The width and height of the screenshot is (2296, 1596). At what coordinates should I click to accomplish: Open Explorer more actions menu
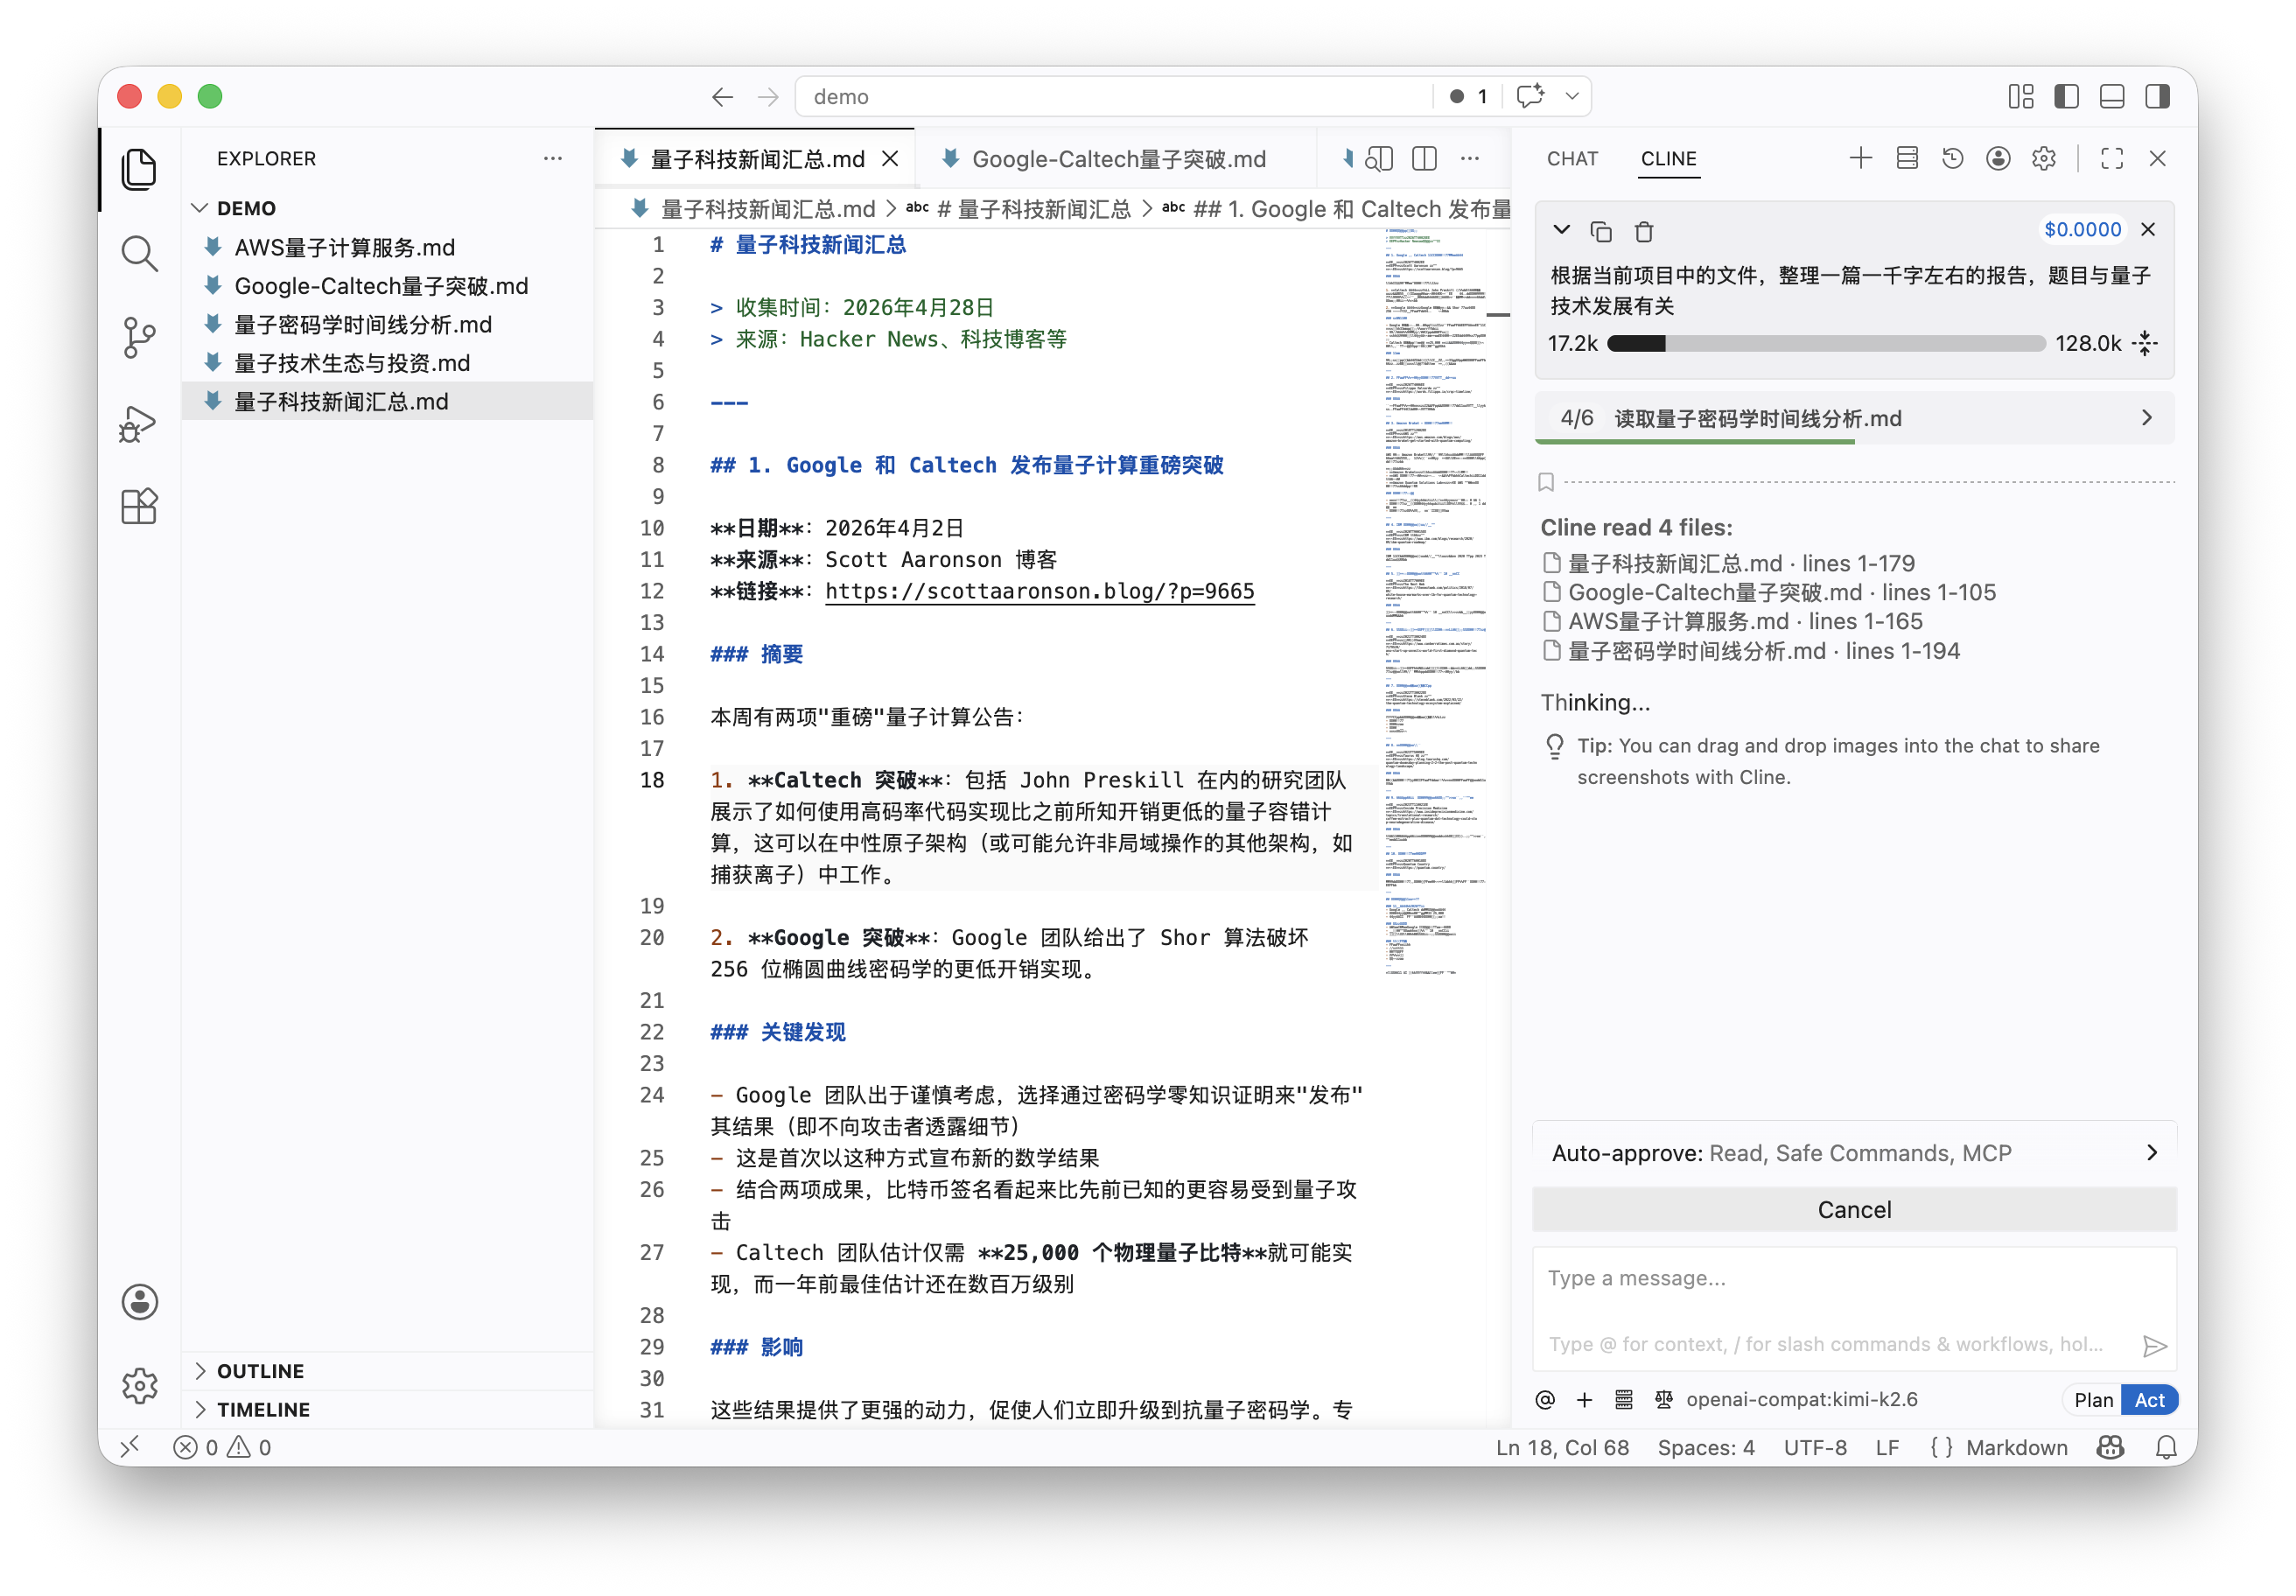tap(553, 158)
